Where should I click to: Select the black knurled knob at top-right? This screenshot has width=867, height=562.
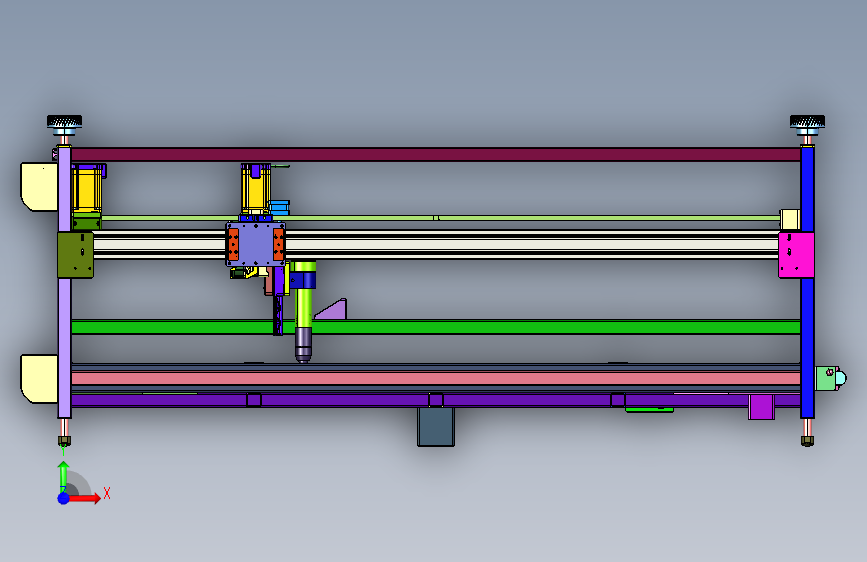pos(807,121)
